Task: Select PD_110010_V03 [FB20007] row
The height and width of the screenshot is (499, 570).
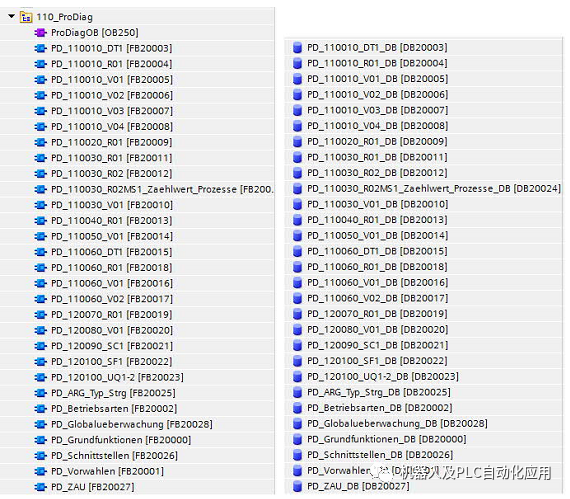Action: [112, 111]
